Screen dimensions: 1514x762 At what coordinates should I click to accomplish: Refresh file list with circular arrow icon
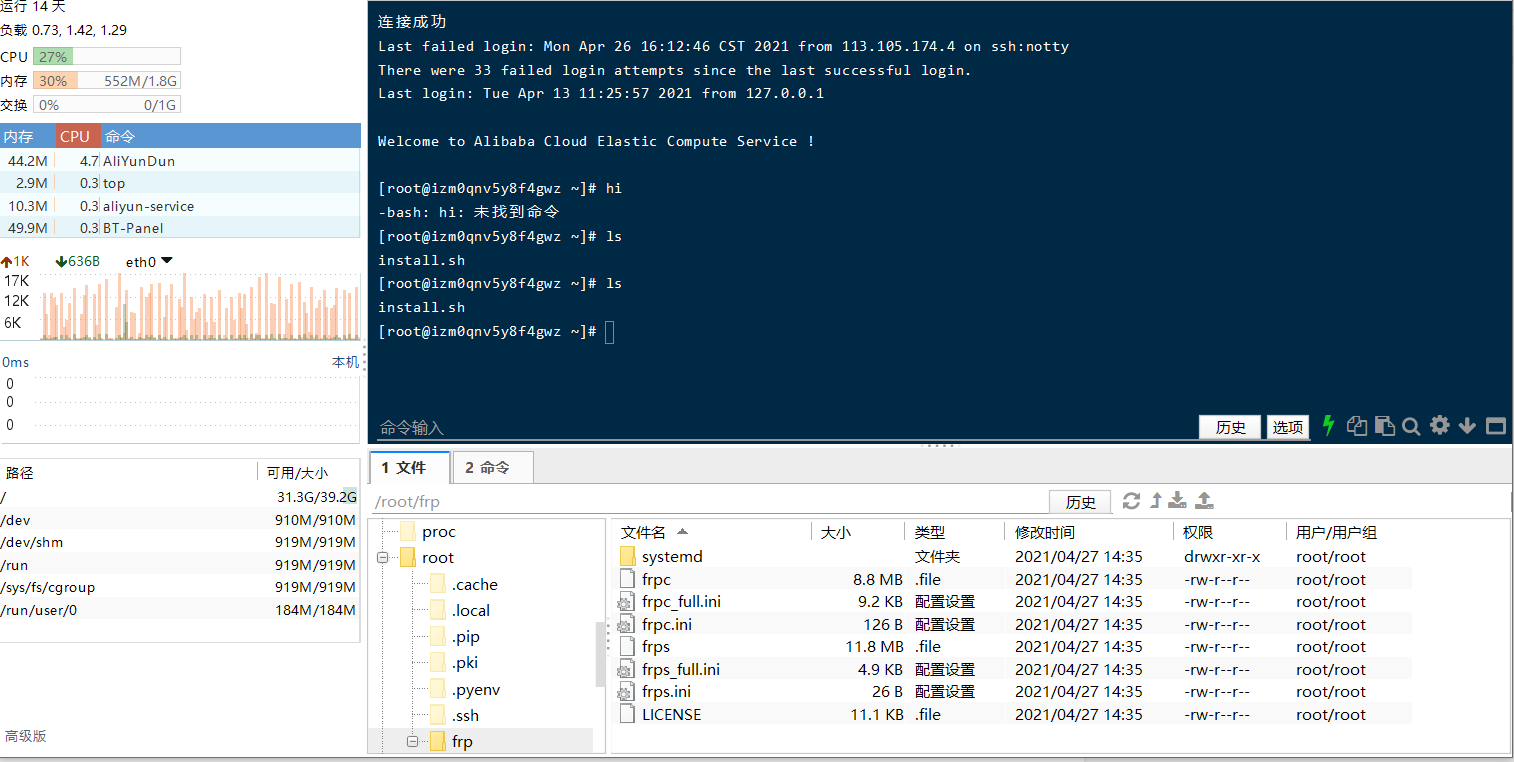[1131, 500]
